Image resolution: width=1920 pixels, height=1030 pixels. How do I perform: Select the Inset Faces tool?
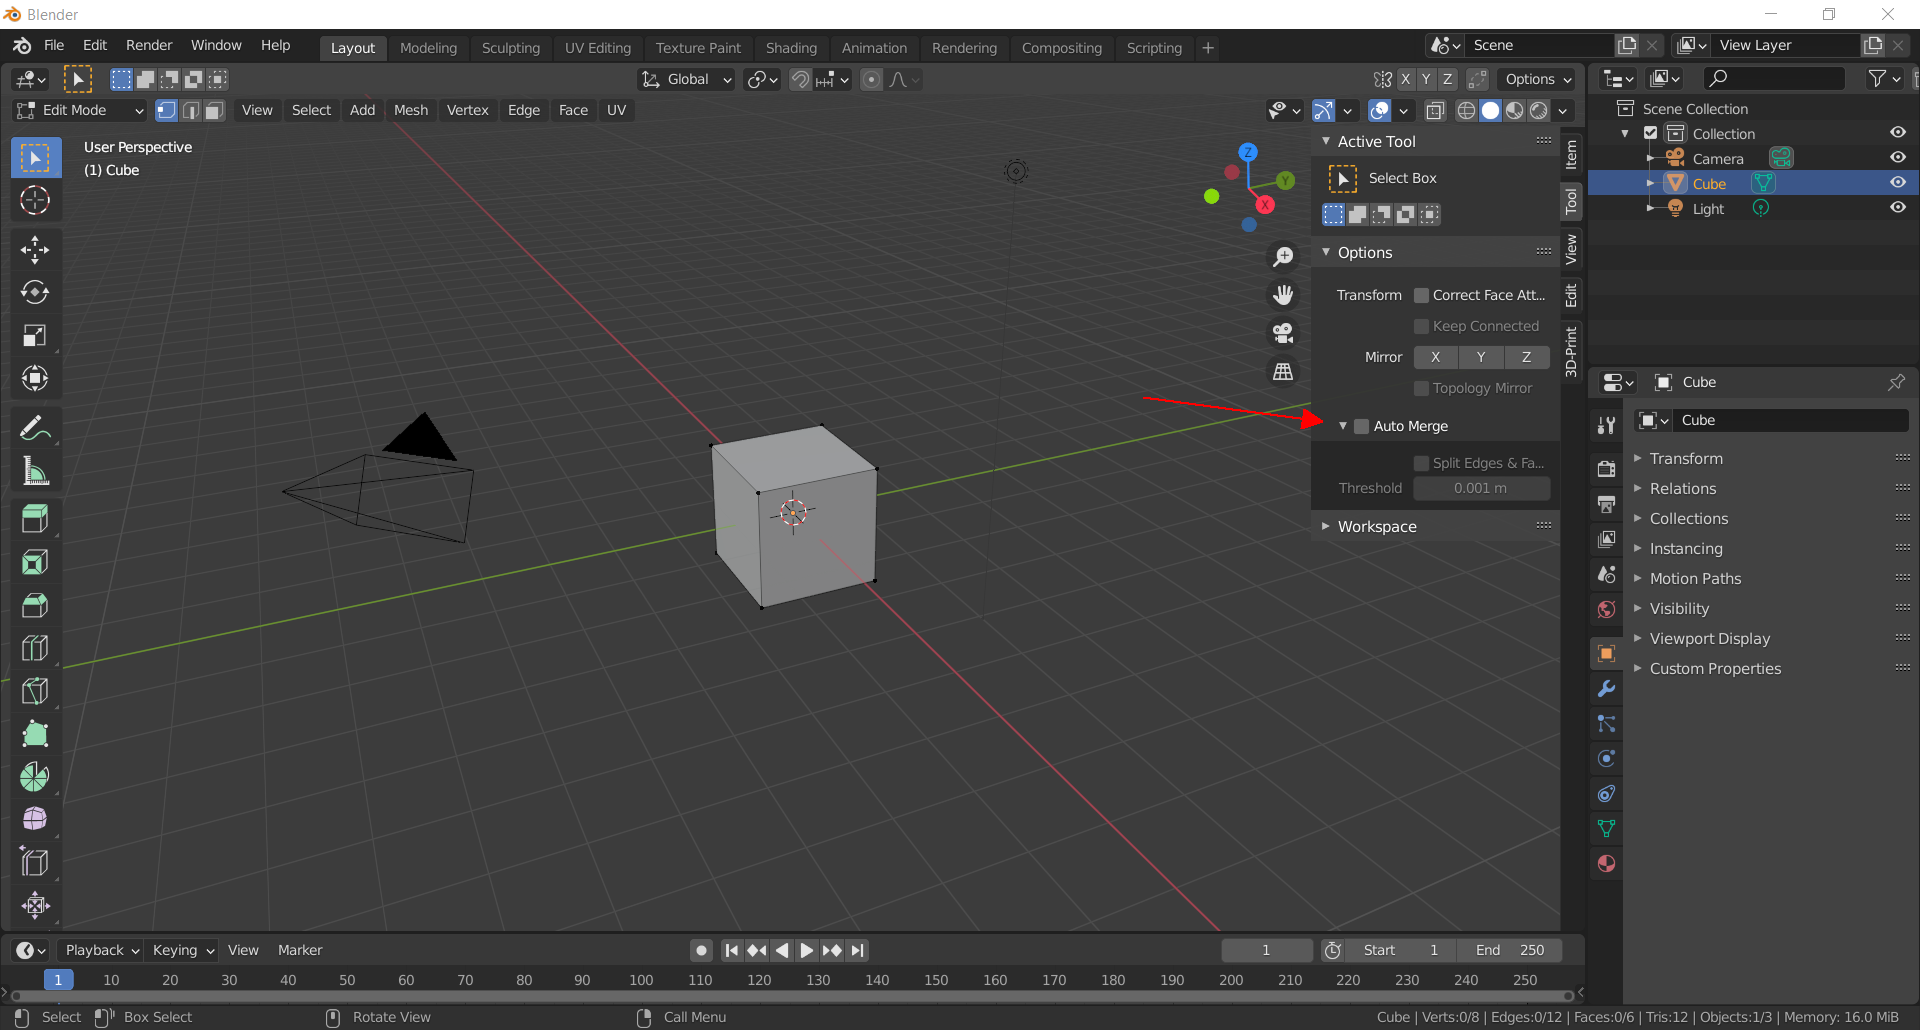point(35,562)
